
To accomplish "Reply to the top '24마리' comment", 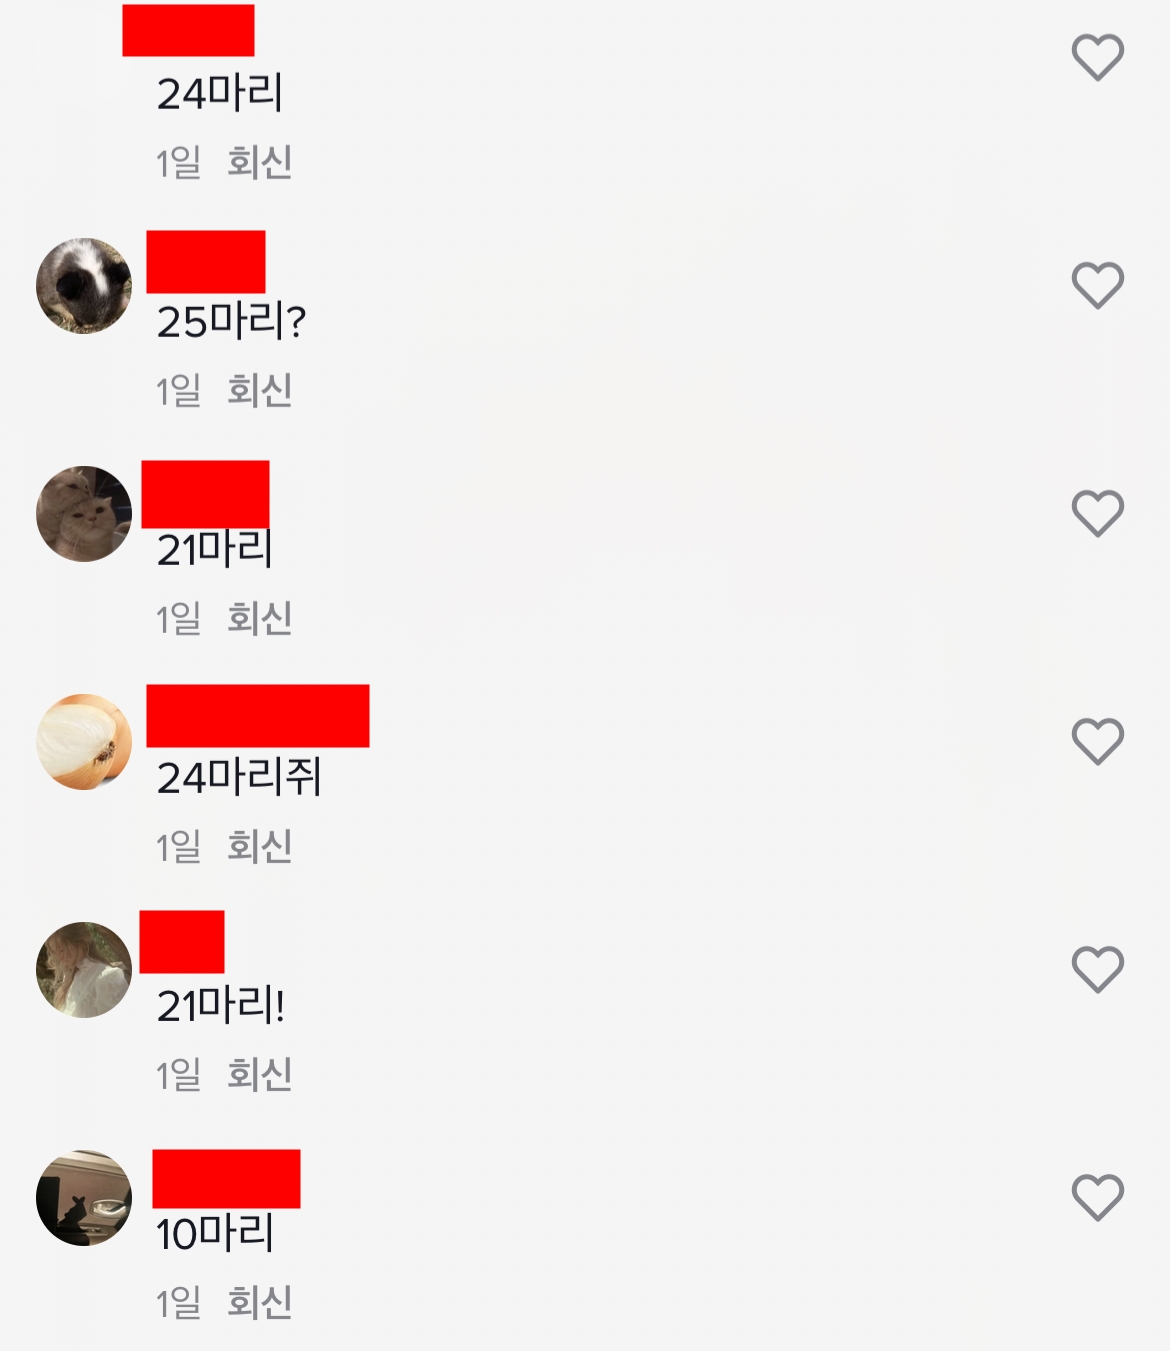I will click(259, 162).
